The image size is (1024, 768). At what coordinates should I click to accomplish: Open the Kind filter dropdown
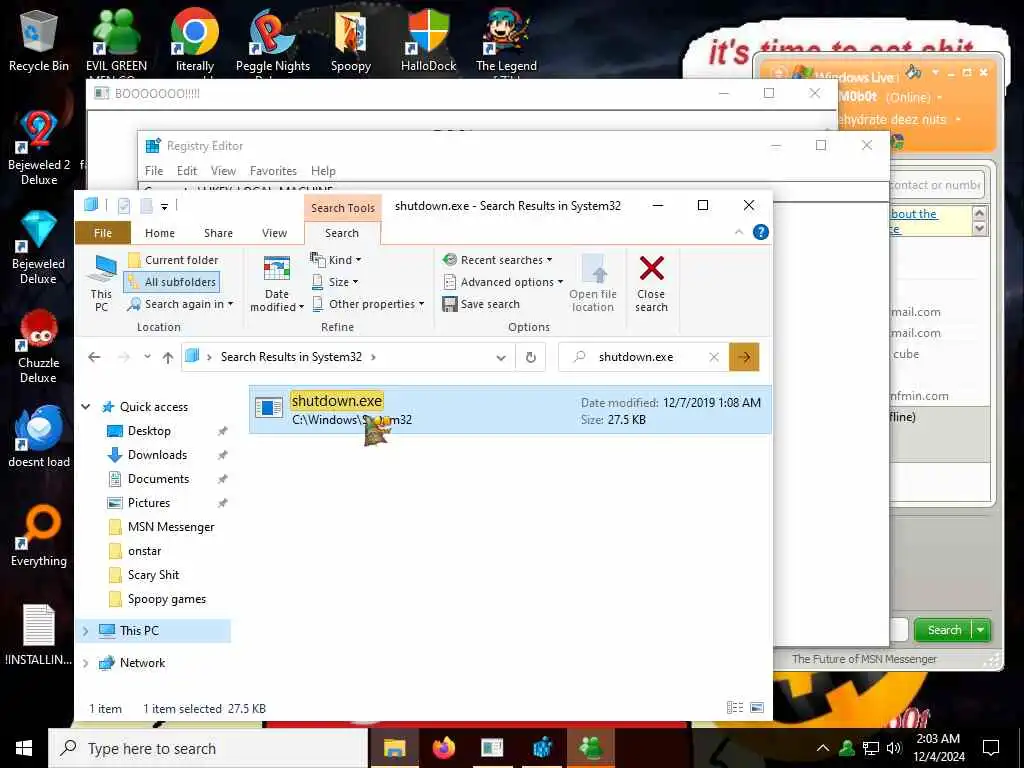[x=336, y=260]
